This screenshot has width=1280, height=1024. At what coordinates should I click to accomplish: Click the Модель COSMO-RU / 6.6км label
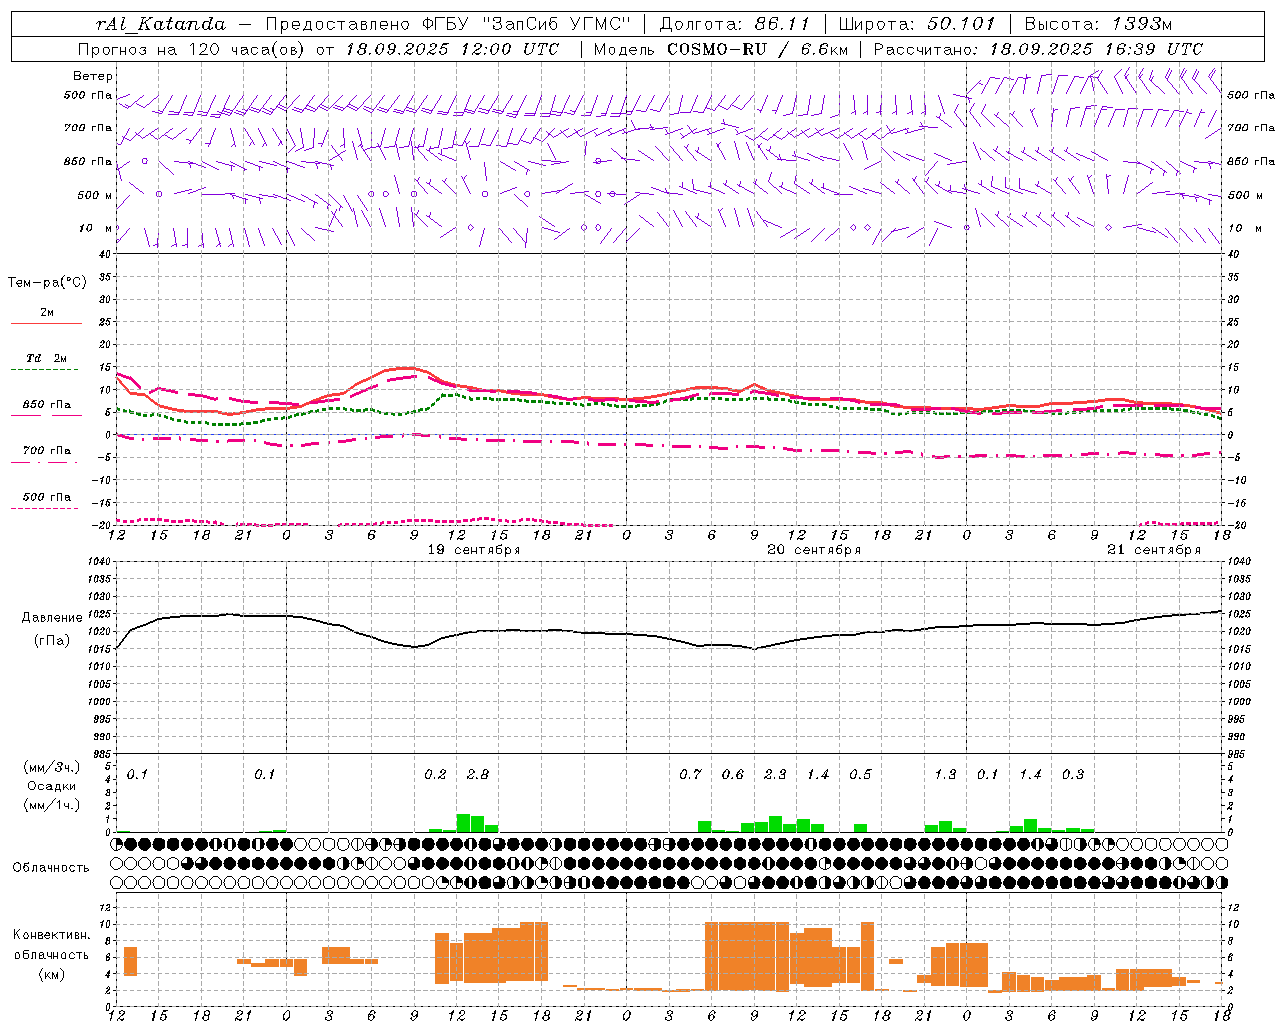tap(721, 49)
